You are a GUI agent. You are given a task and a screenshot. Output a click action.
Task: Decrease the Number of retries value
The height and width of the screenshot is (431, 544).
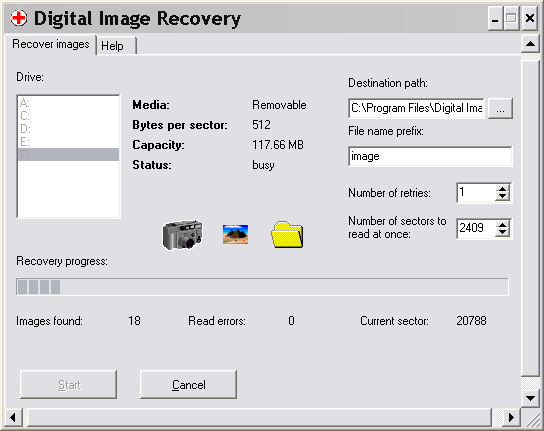pyautogui.click(x=502, y=196)
